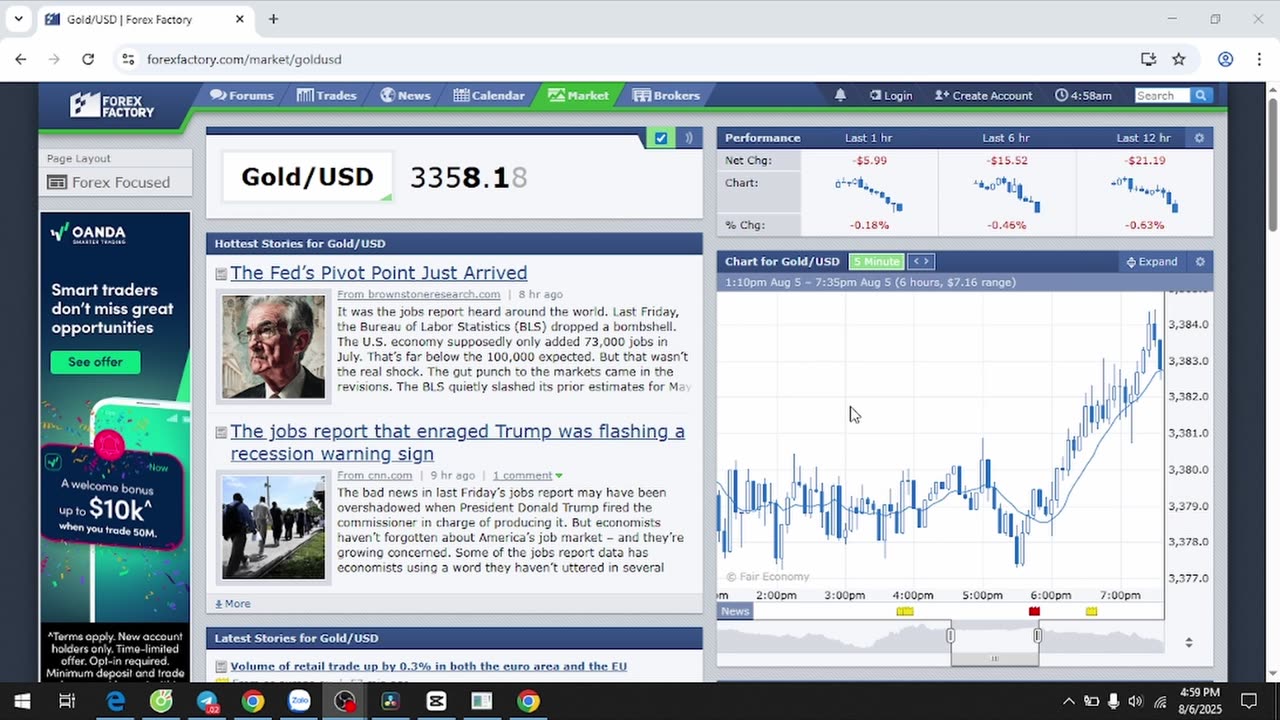Click the Jerome Powell story thumbnail
1280x720 pixels.
click(273, 346)
